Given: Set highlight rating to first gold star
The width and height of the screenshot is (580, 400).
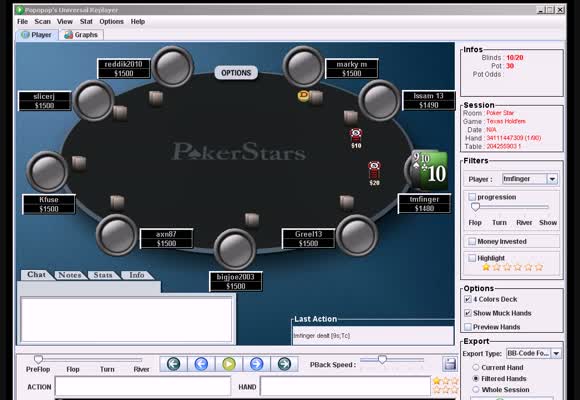Looking at the screenshot, I should pos(486,267).
